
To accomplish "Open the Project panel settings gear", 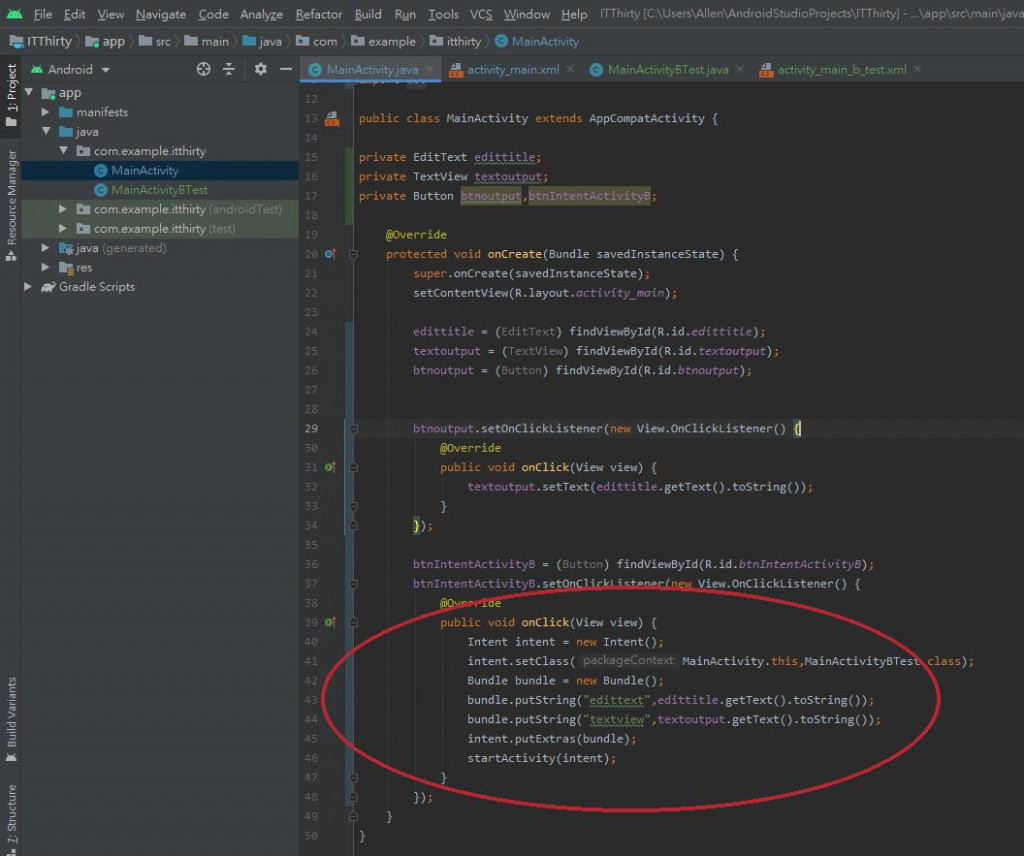I will (x=260, y=69).
